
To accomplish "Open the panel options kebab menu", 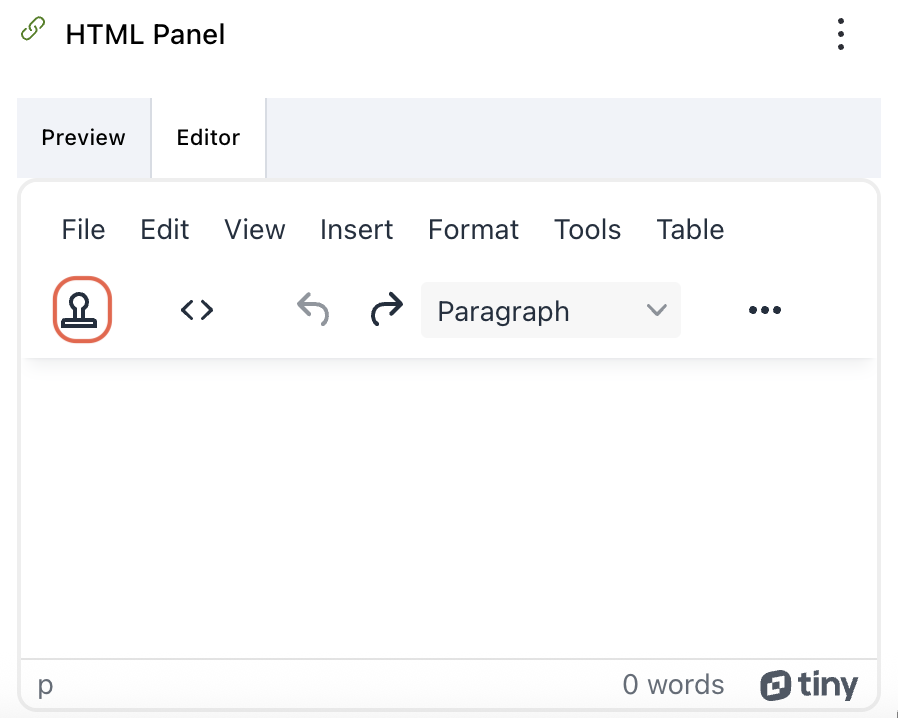I will coord(841,33).
